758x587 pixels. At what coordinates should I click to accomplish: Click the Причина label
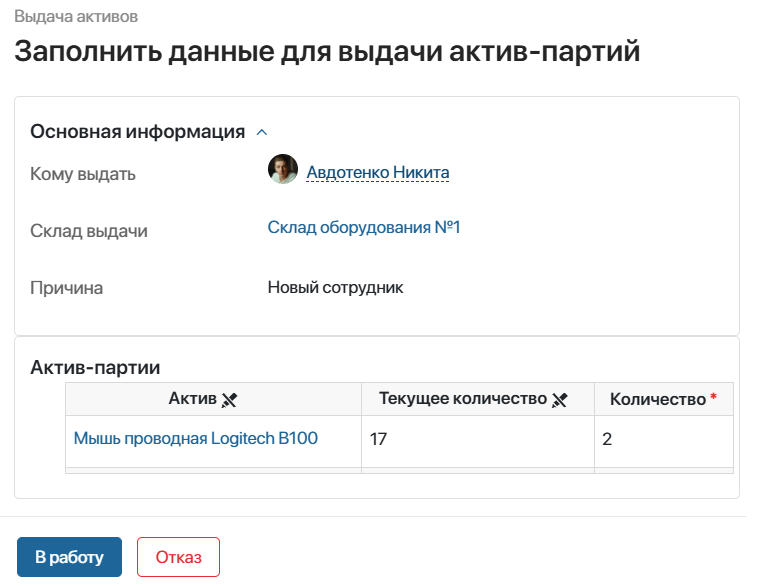67,288
